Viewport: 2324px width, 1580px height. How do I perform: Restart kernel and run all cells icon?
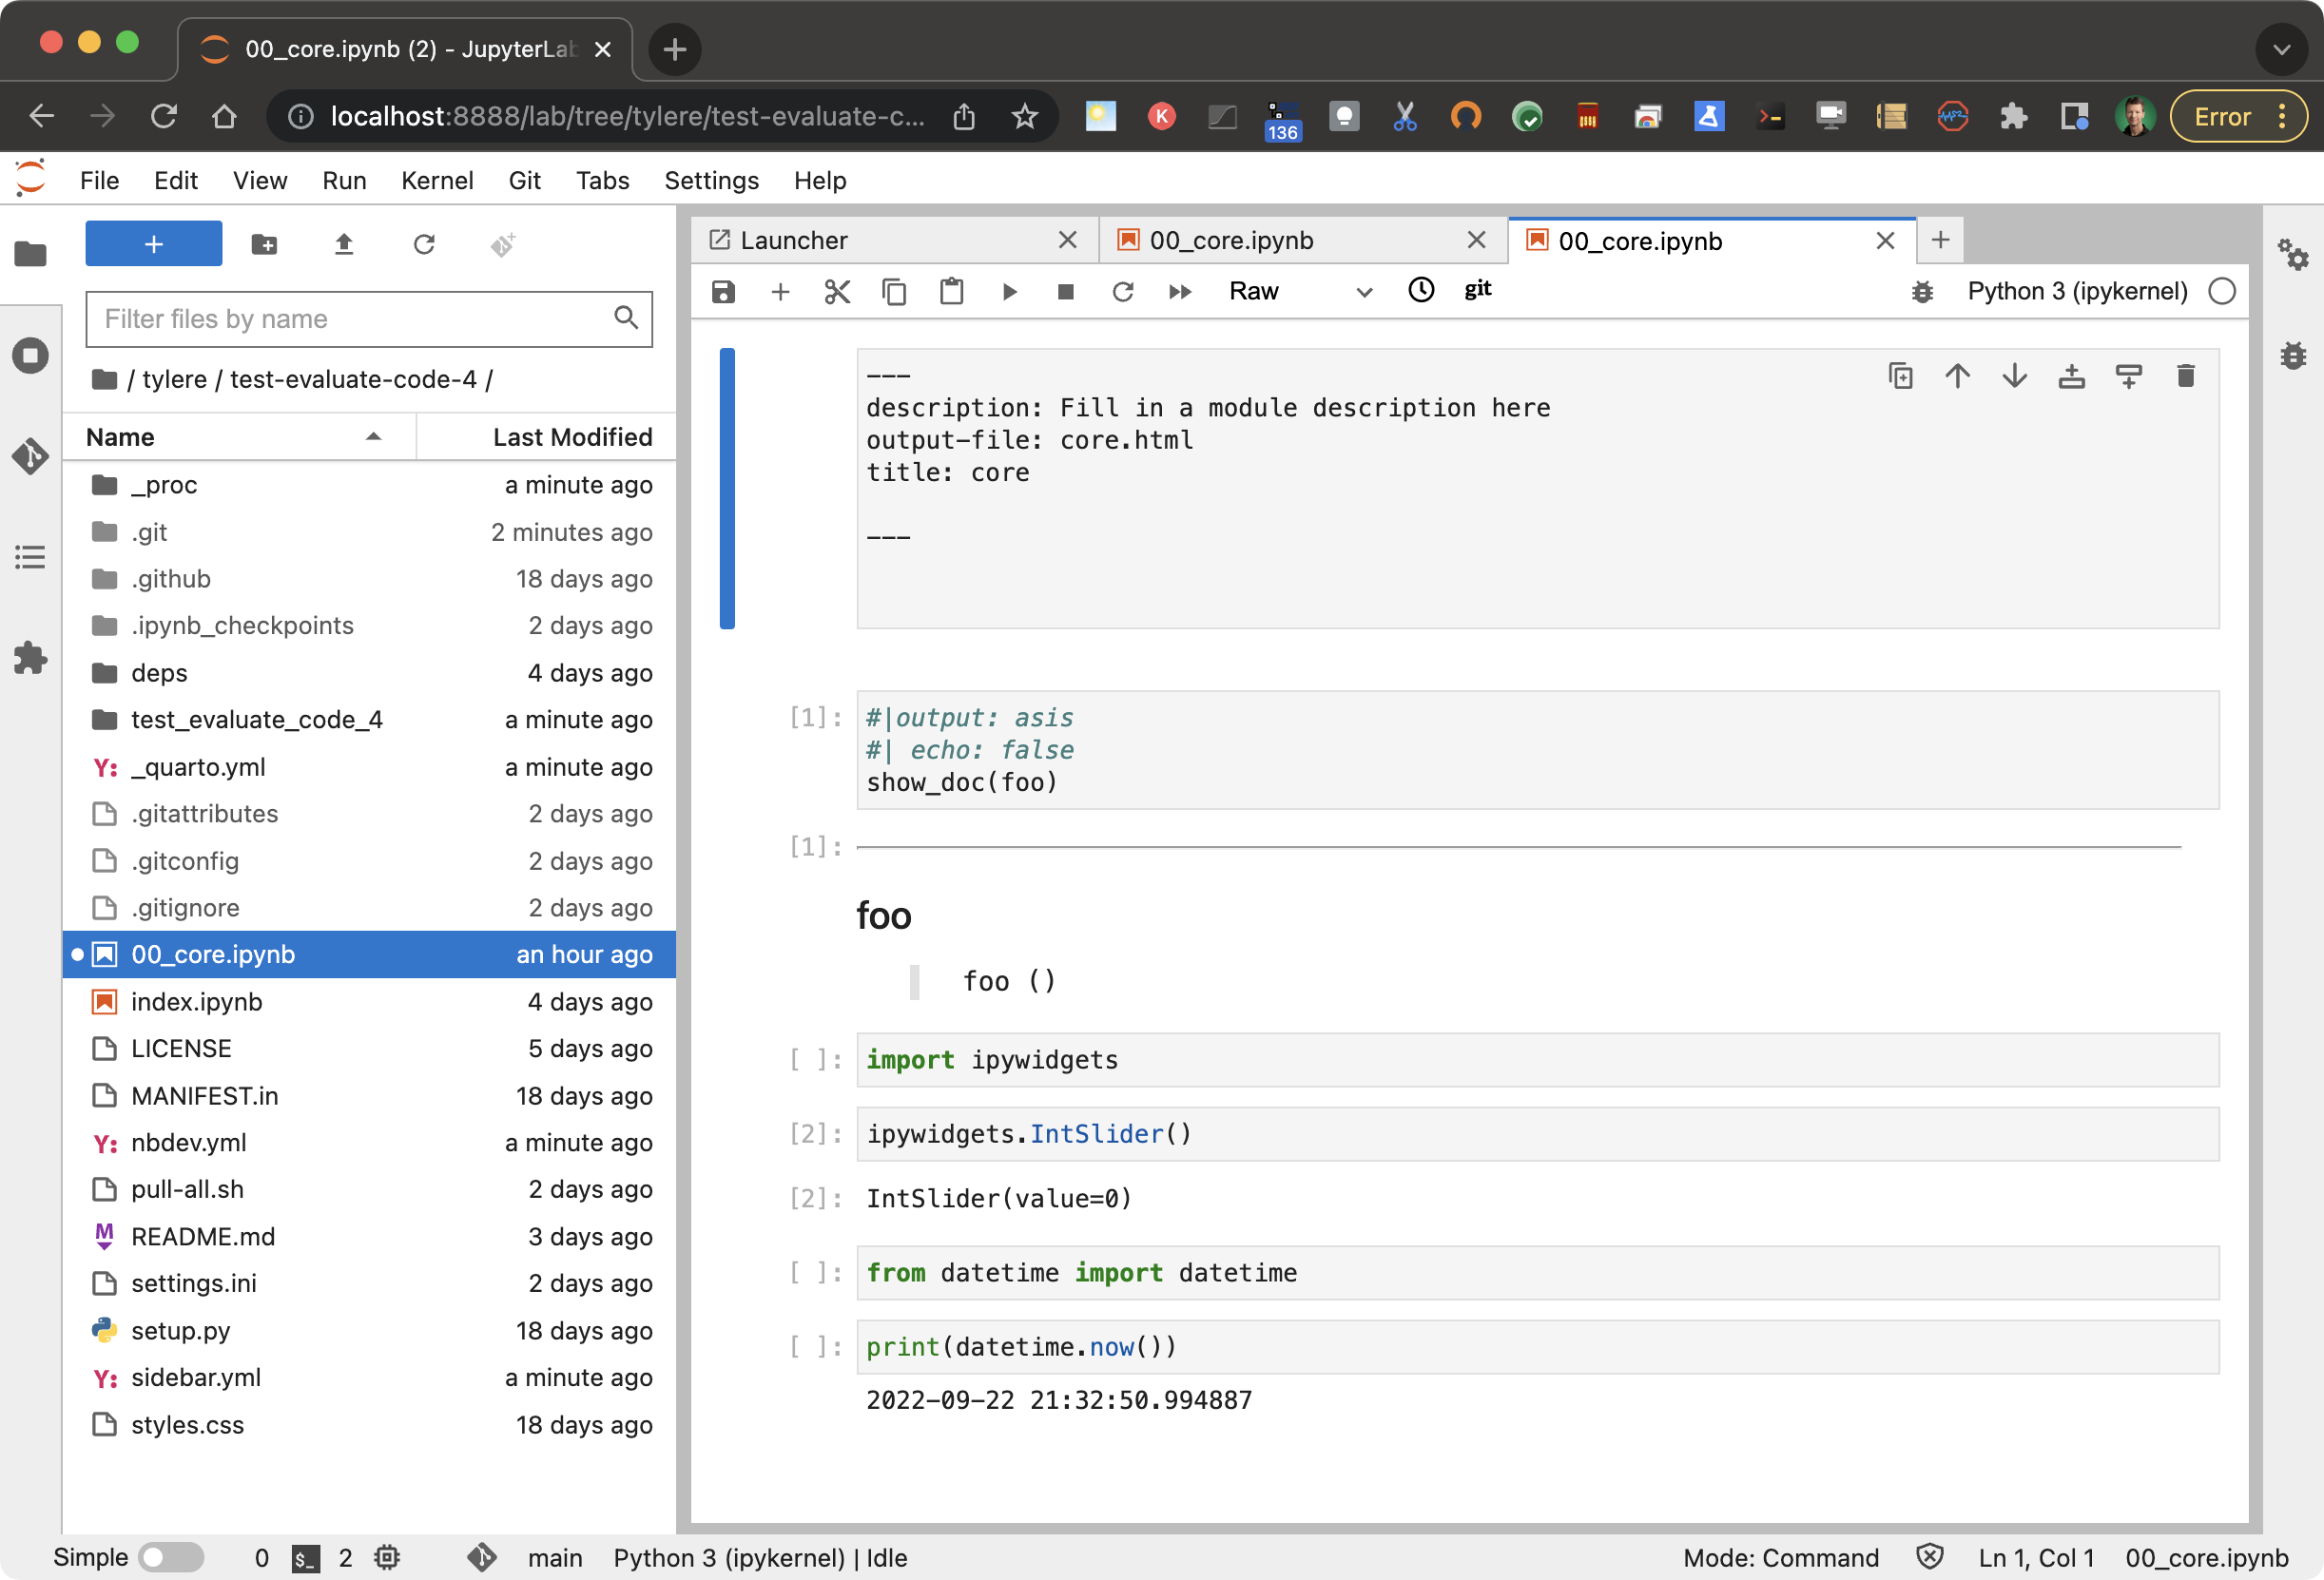pos(1180,291)
